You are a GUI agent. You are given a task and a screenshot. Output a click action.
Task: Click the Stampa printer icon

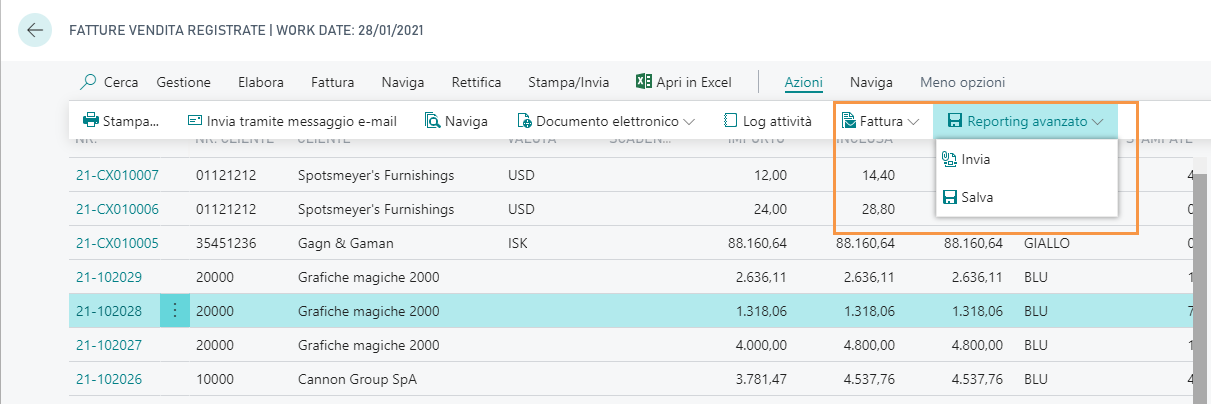(x=91, y=121)
